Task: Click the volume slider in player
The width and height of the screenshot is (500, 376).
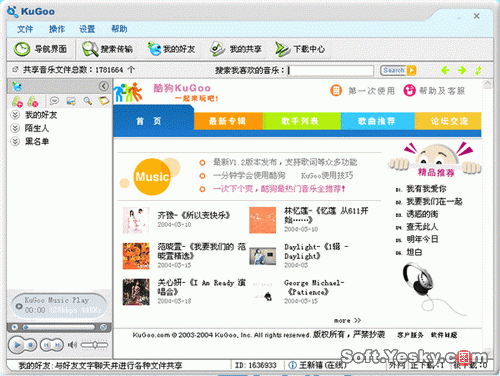Action: click(x=95, y=345)
